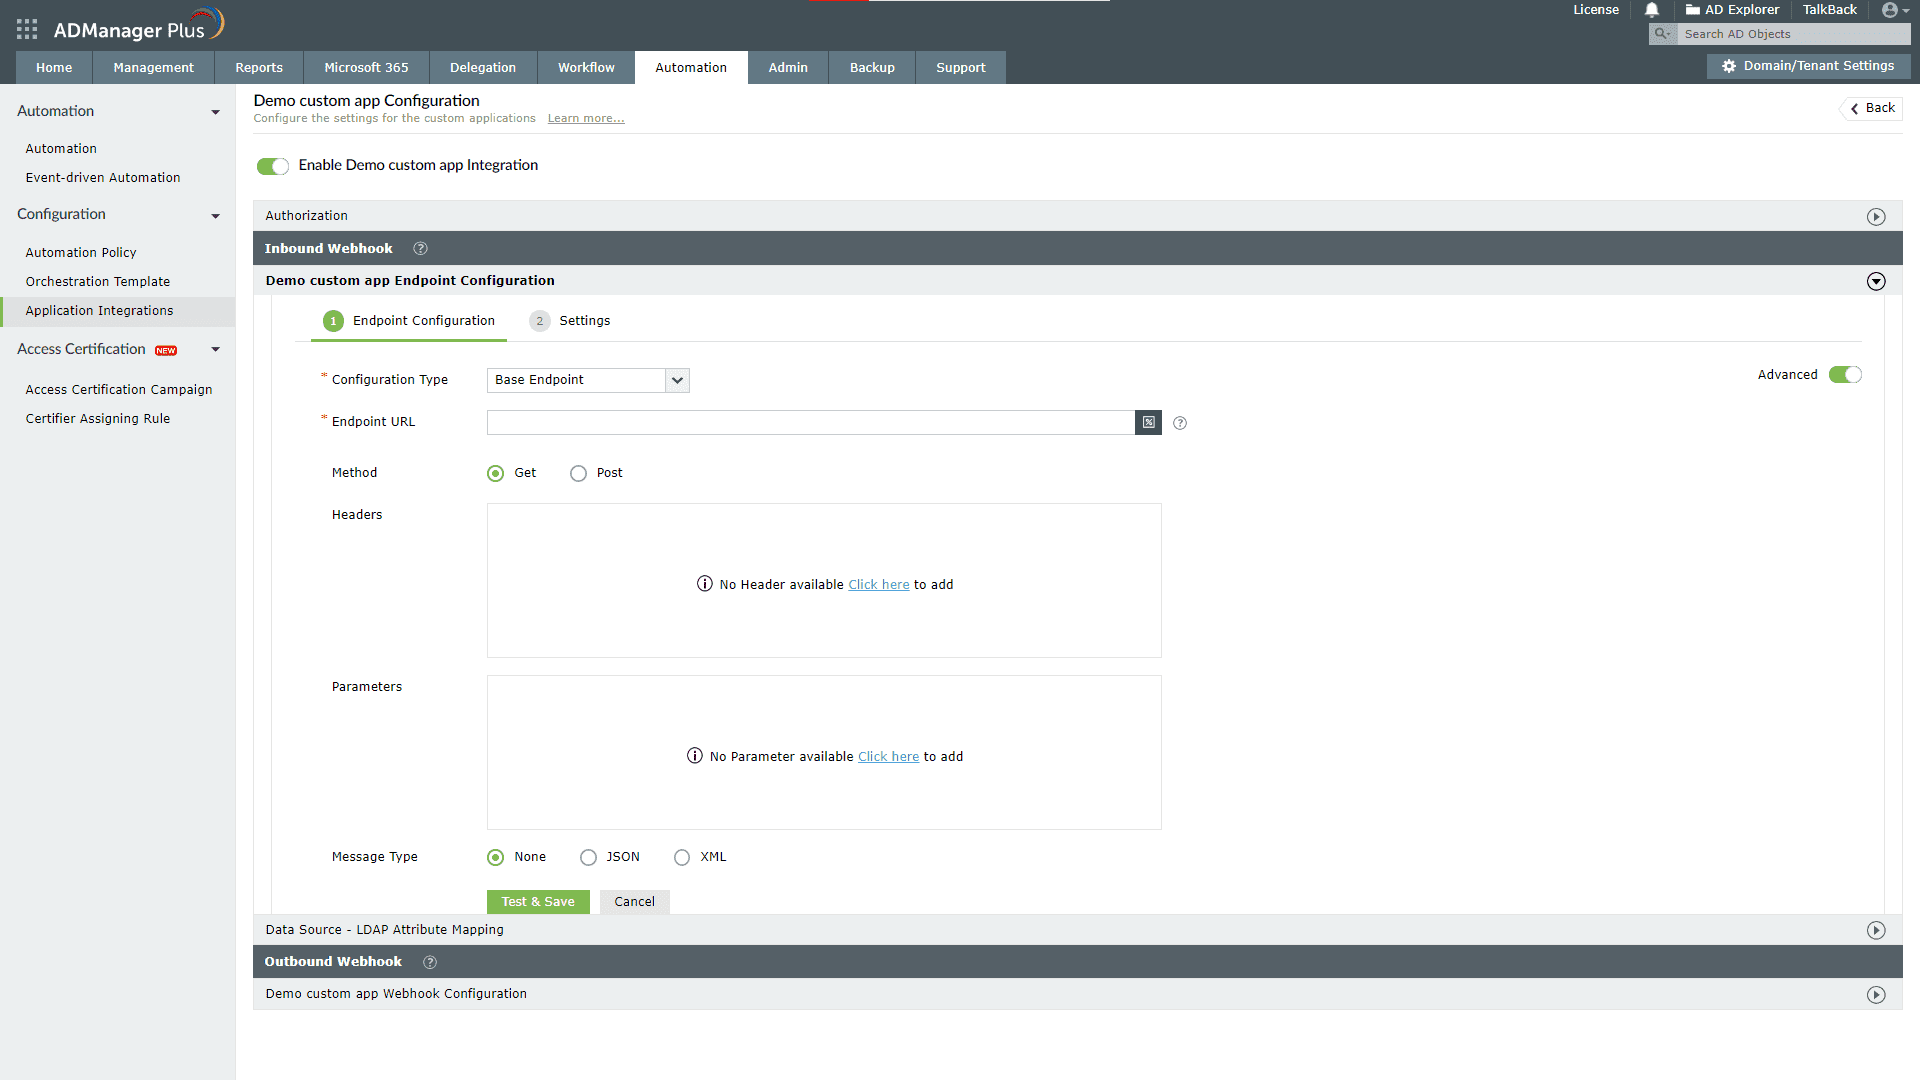The height and width of the screenshot is (1080, 1920).
Task: Click the Endpoint URL help icon
Action: pyautogui.click(x=1180, y=422)
